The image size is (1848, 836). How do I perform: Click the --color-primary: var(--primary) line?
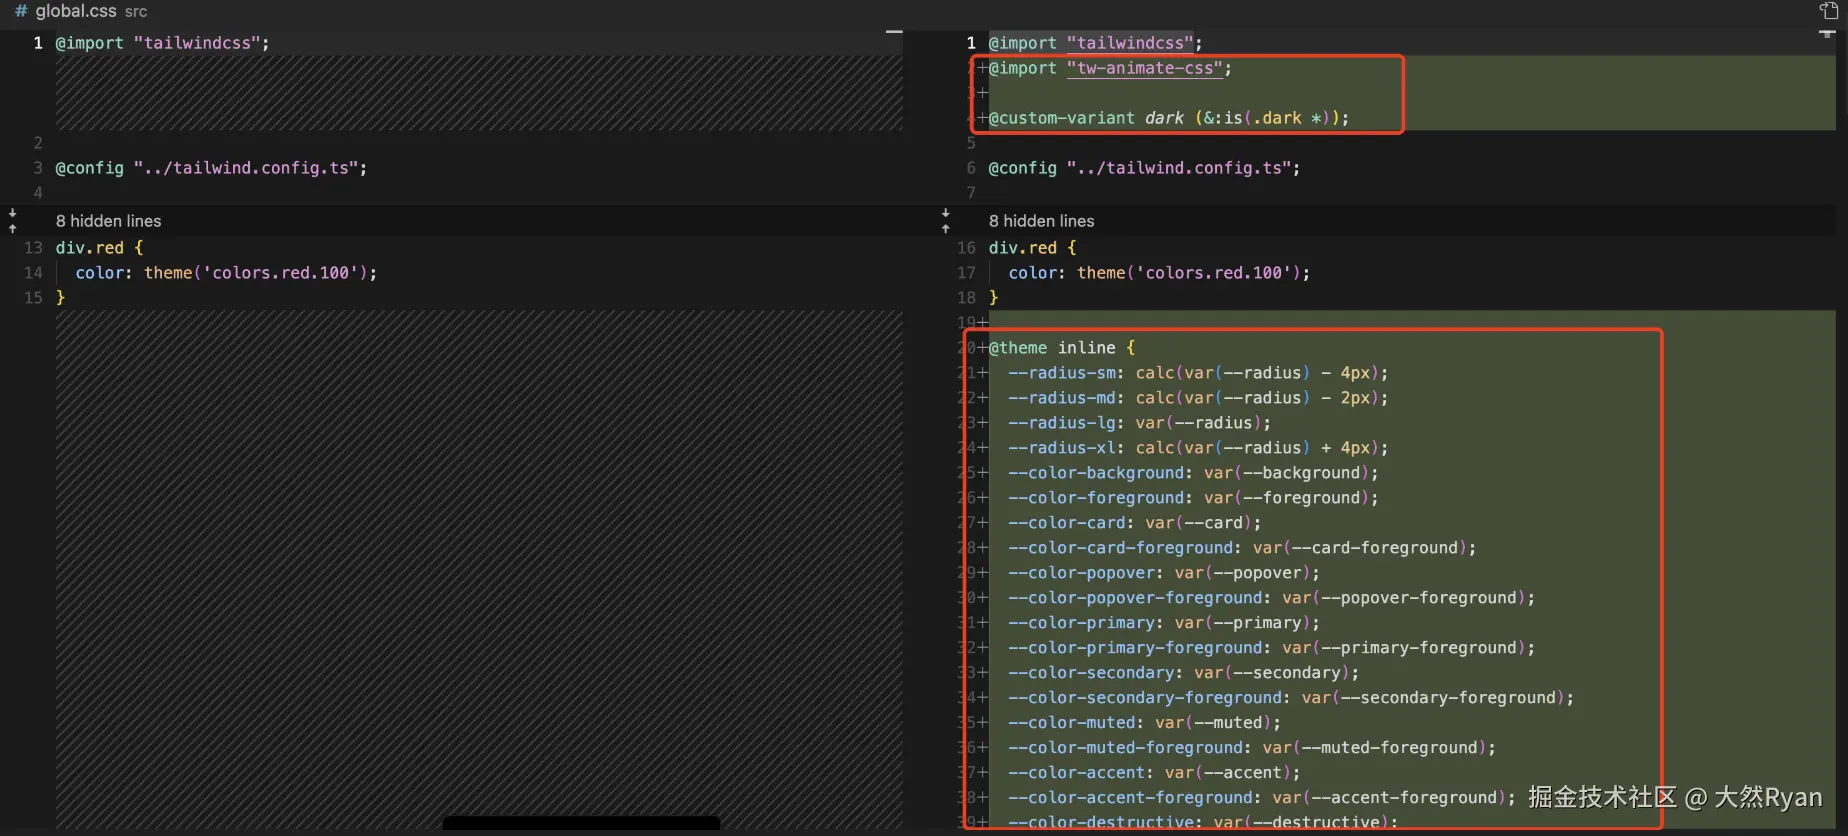1164,623
